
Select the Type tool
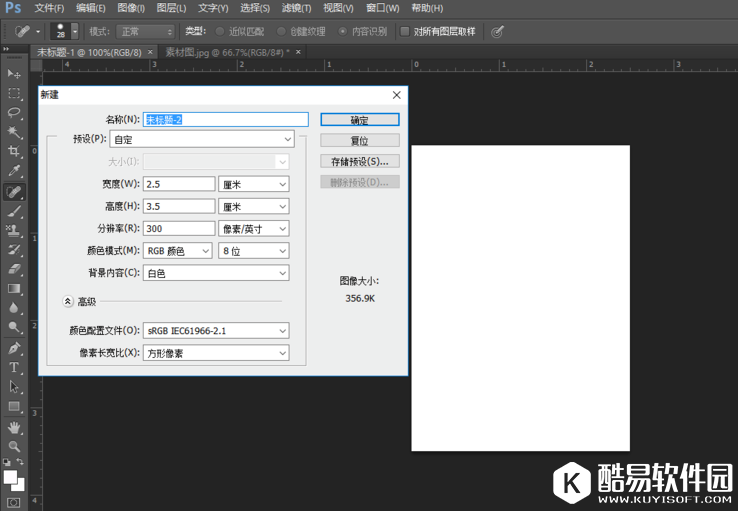pos(14,367)
